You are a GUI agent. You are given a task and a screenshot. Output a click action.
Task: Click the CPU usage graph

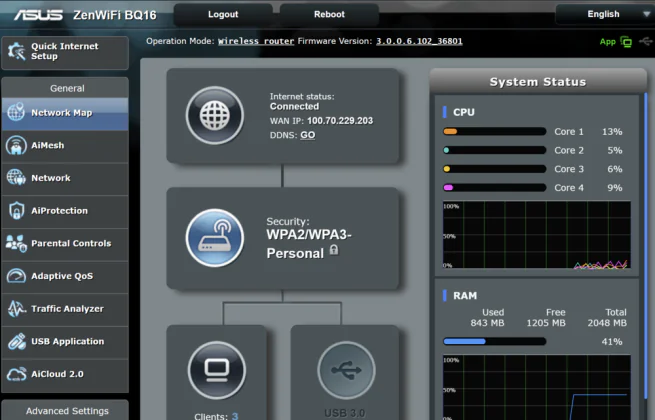tap(537, 235)
